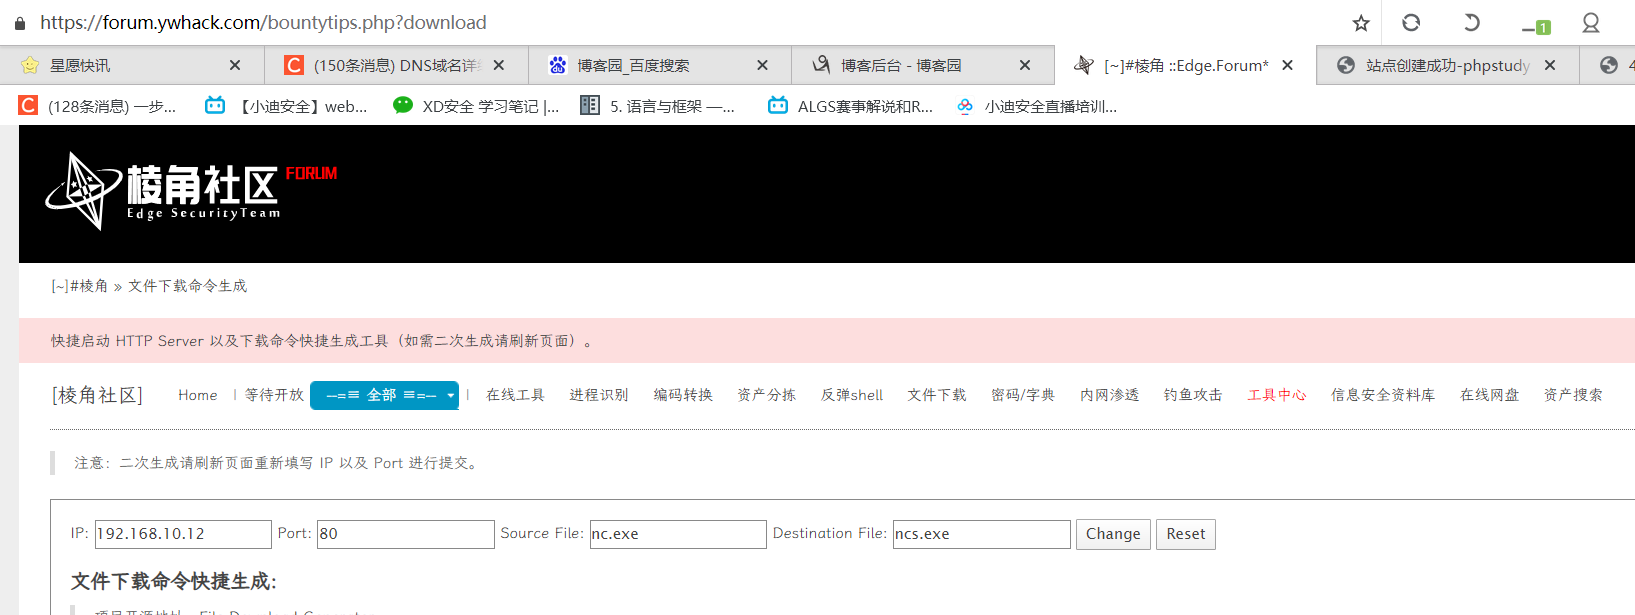Open the red 工具中心 nav item

click(1277, 395)
